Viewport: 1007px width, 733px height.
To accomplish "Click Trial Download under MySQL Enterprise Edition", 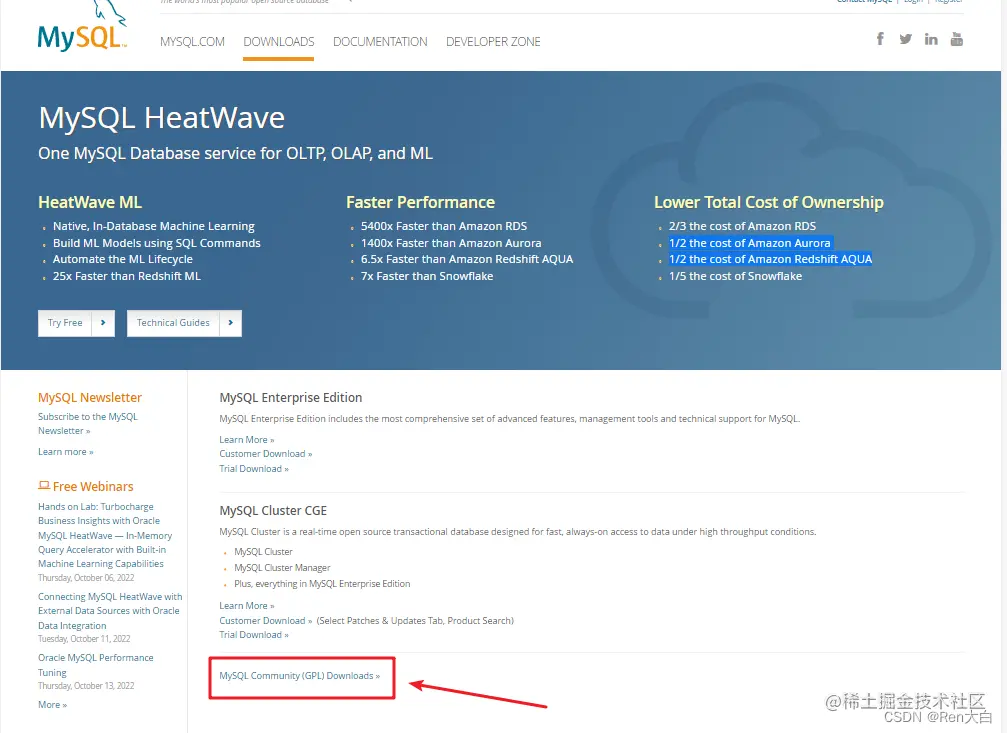I will tap(254, 468).
